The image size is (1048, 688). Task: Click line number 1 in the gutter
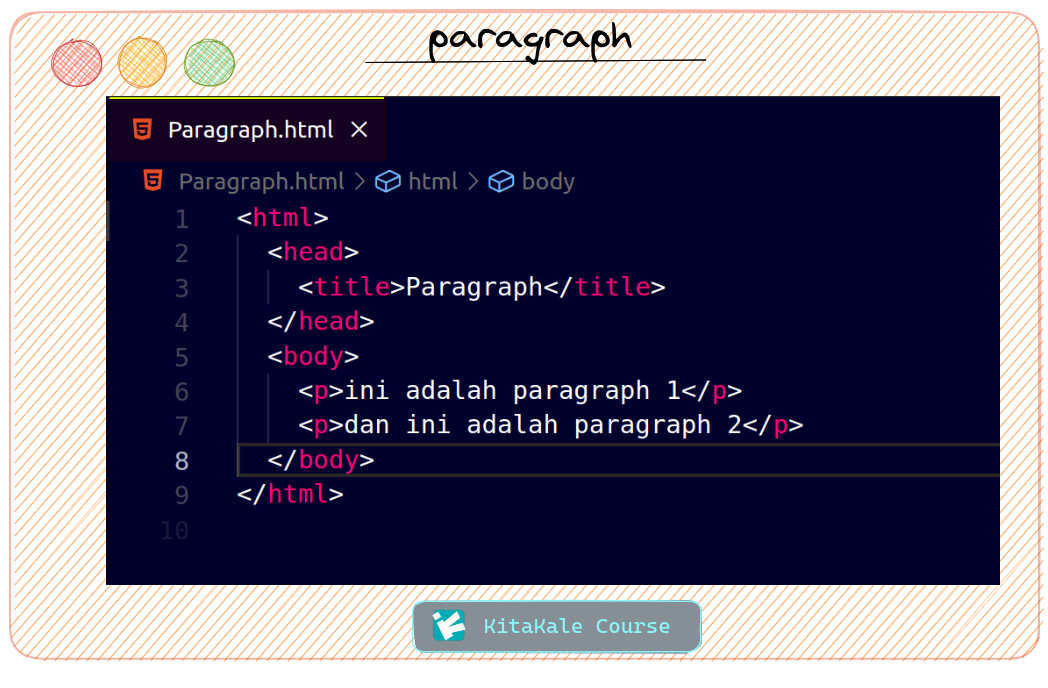pyautogui.click(x=182, y=219)
